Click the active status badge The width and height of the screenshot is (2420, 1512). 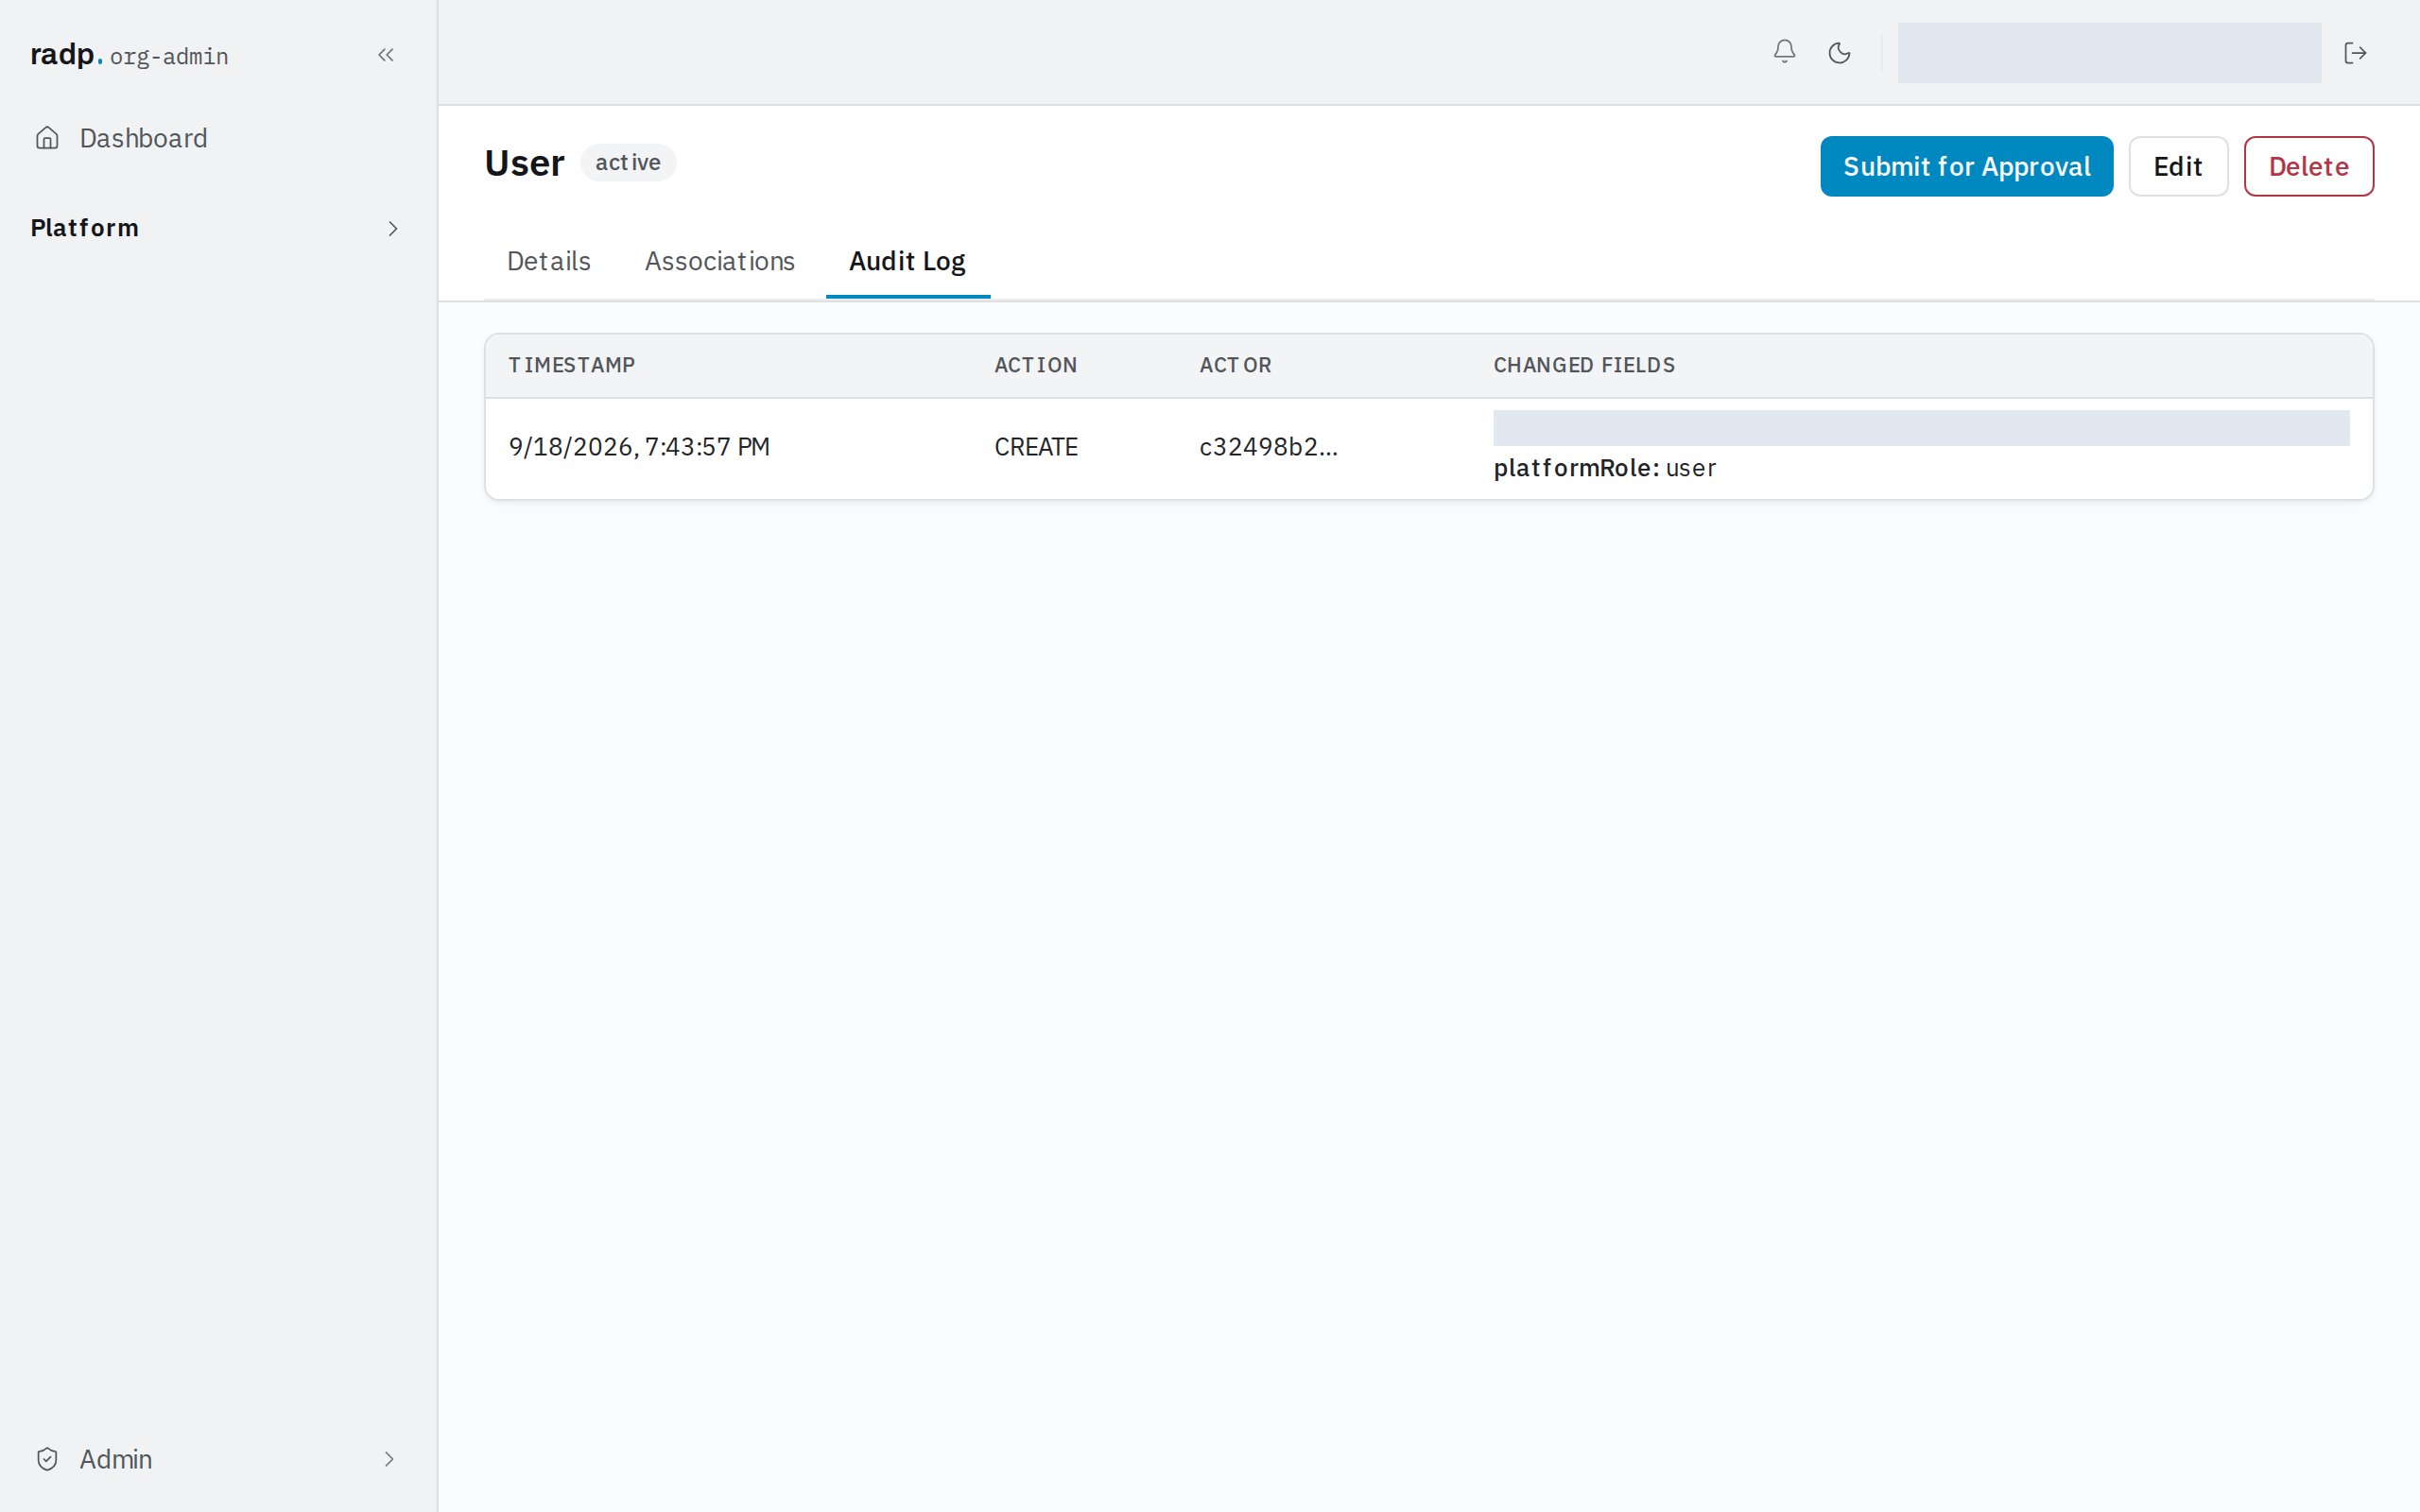coord(628,162)
